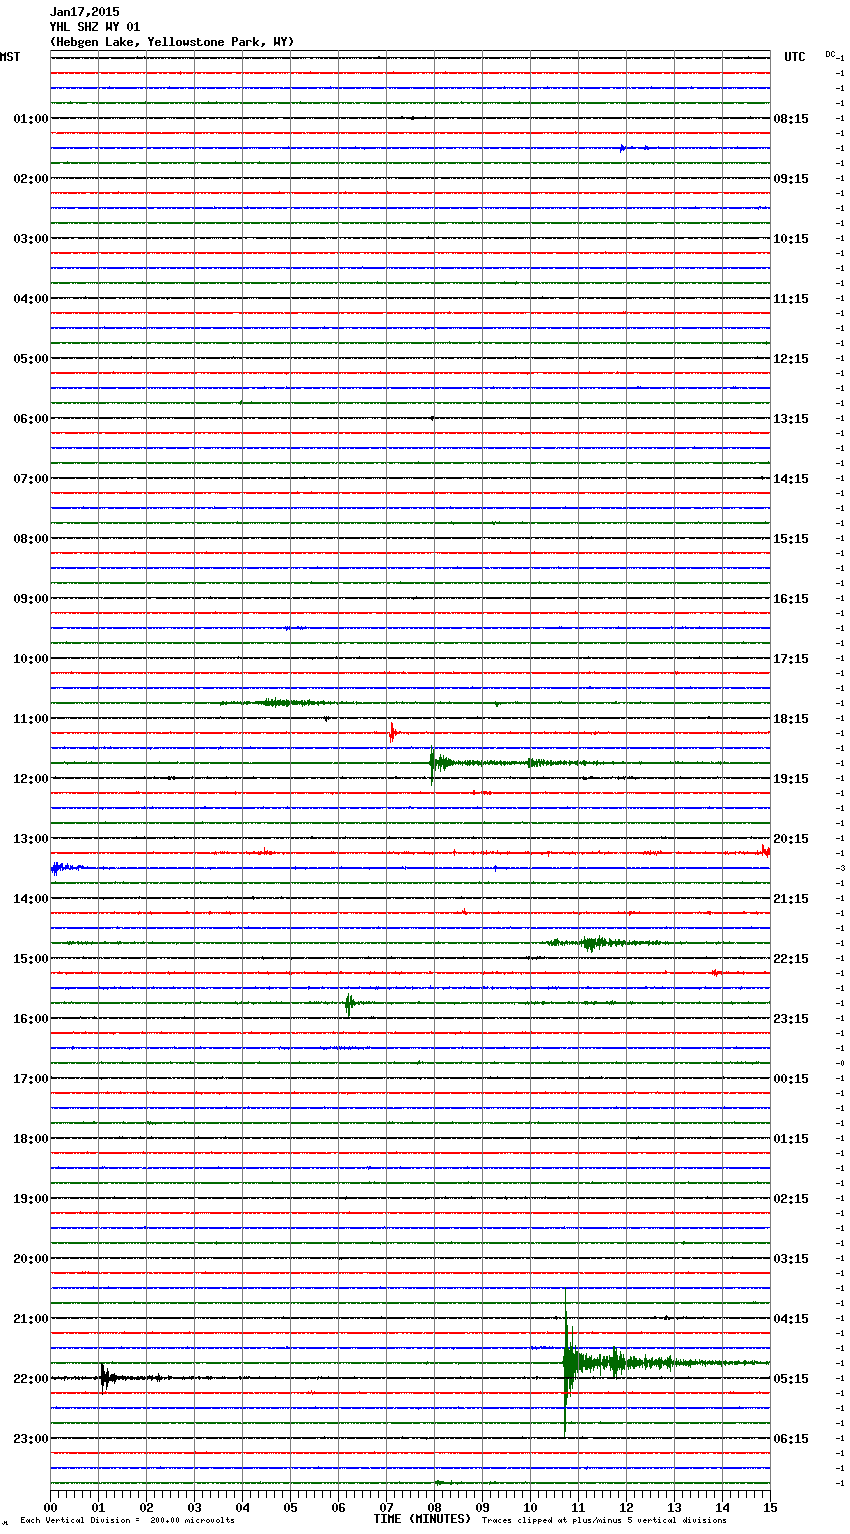
Task: Click the TIME (MINUTES) axis title
Action: tap(422, 1519)
